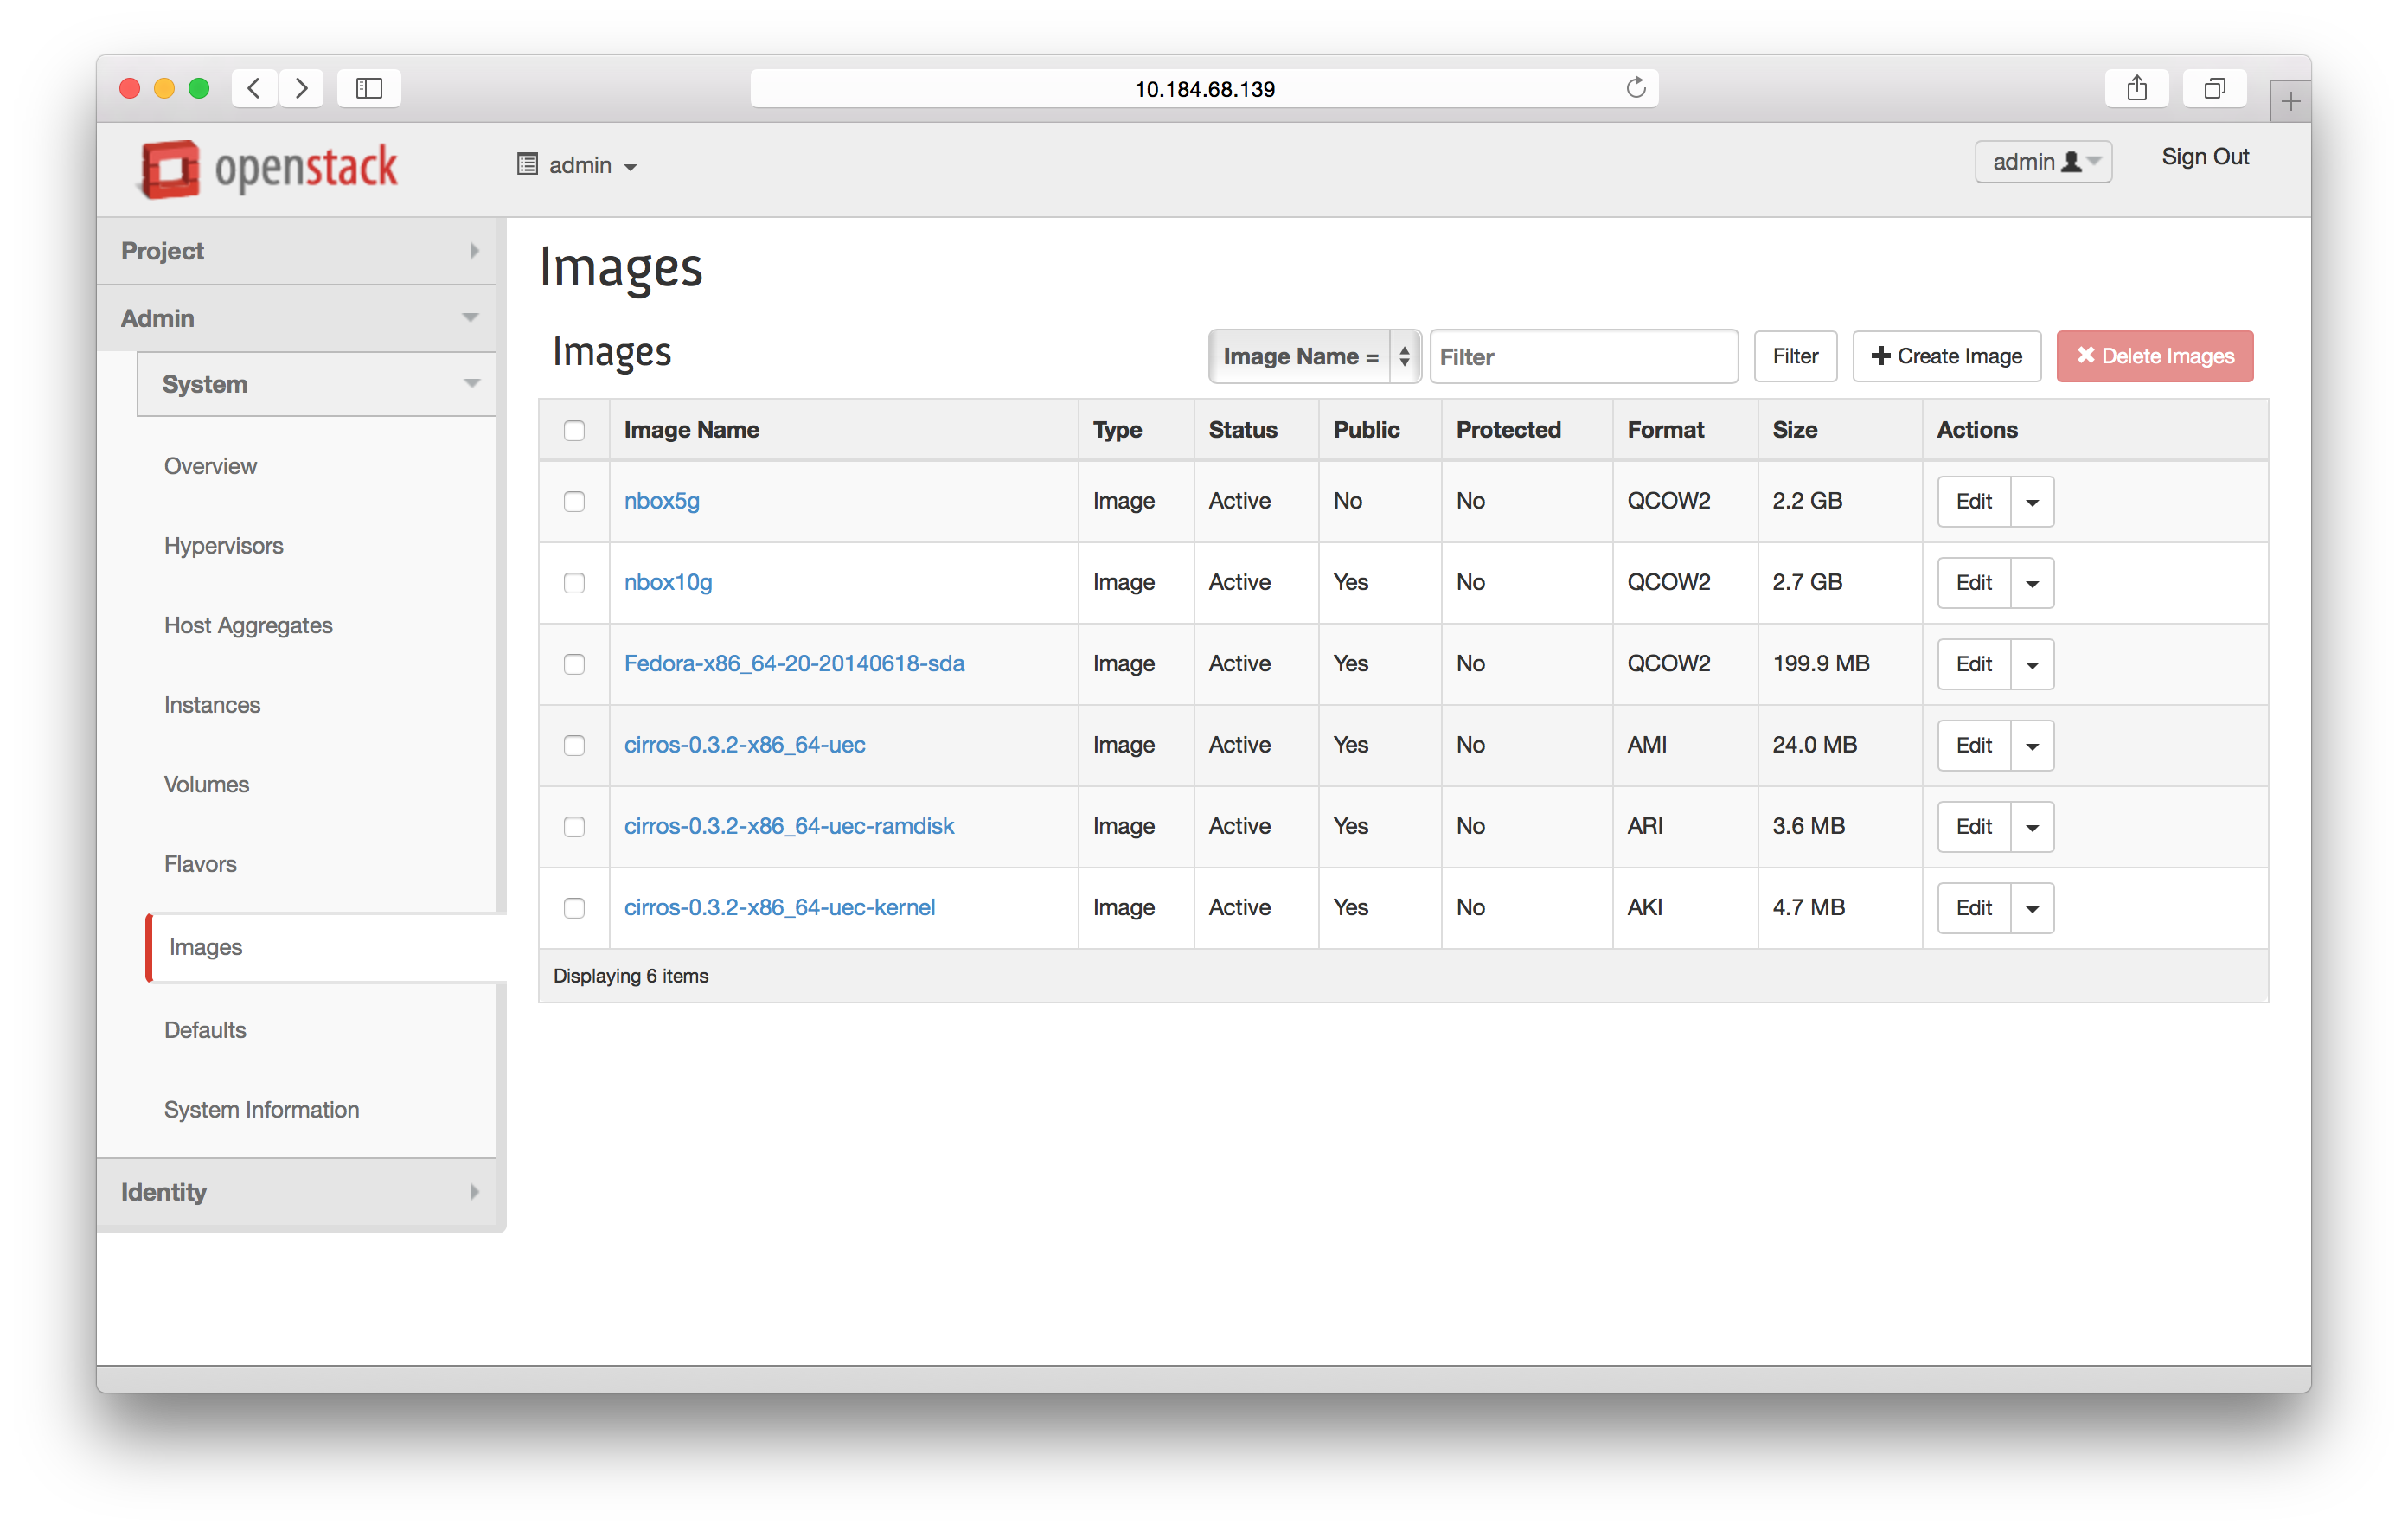This screenshot has width=2408, height=1531.
Task: Open more actions for cirros uec AMI
Action: coord(2032,745)
